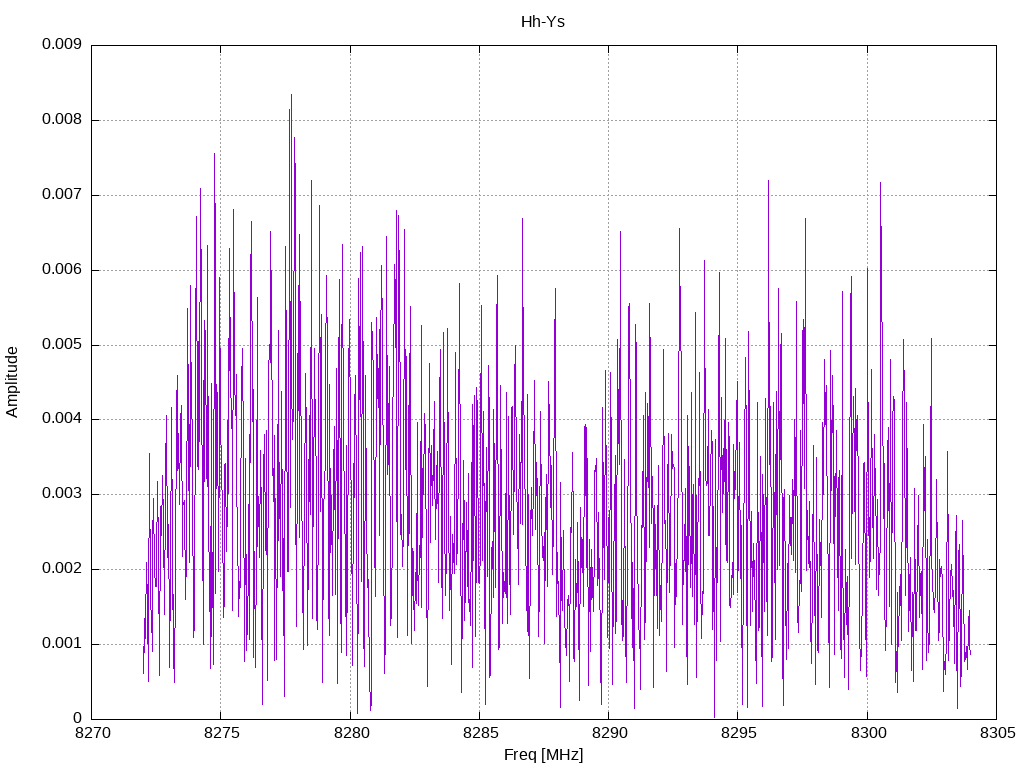Image resolution: width=1024 pixels, height=768 pixels.
Task: Click the 8300 x-axis tick label
Action: tap(869, 733)
